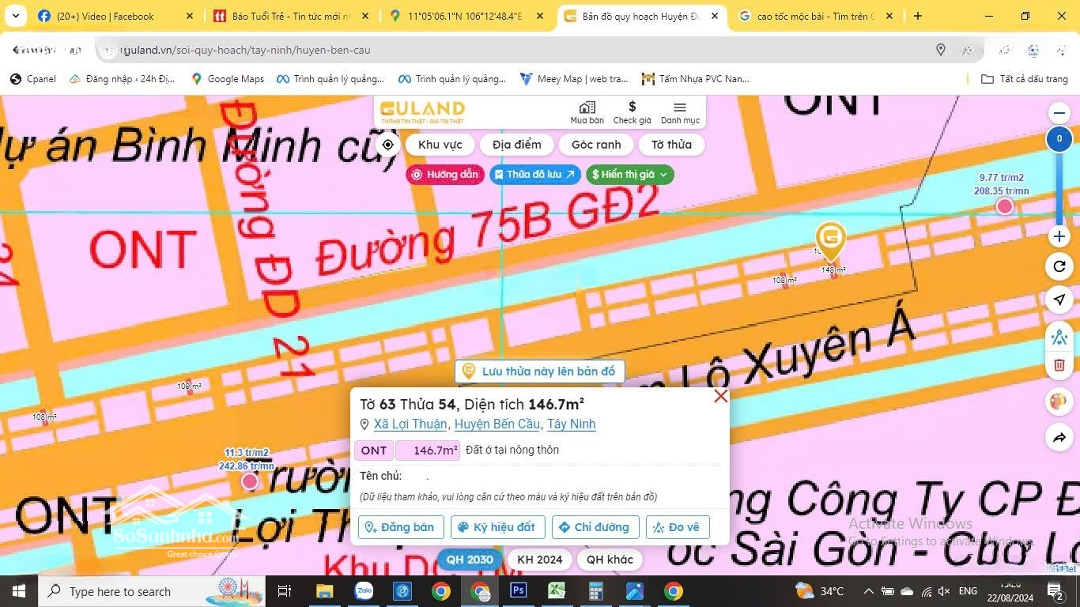Click the map refresh icon
The height and width of the screenshot is (607, 1080).
(1059, 267)
